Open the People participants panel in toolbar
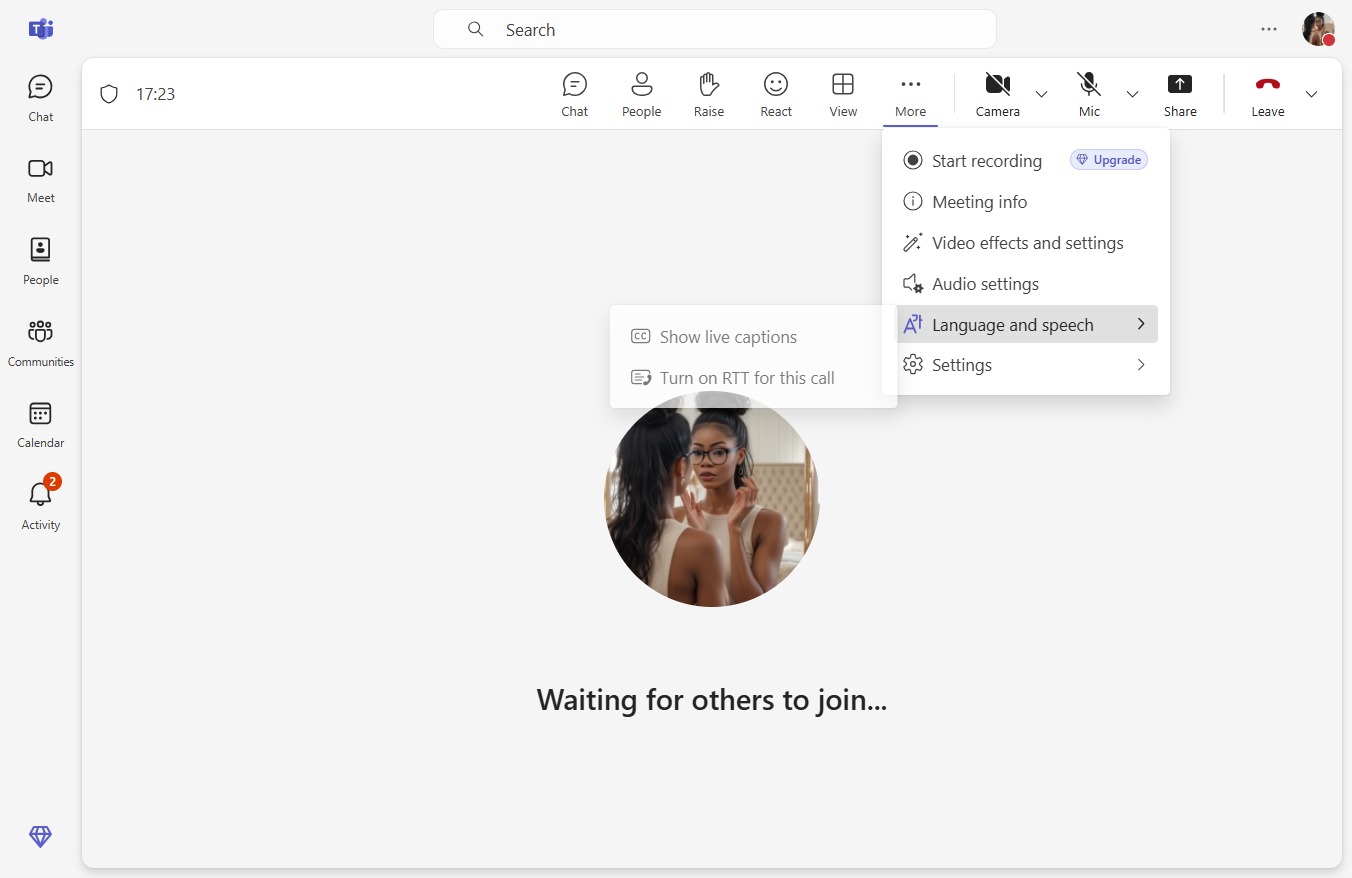Image resolution: width=1352 pixels, height=878 pixels. (641, 95)
